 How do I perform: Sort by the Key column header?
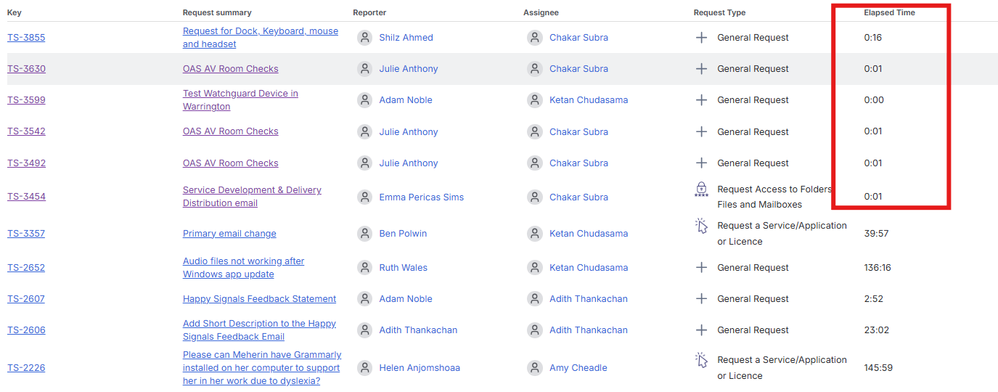point(13,12)
